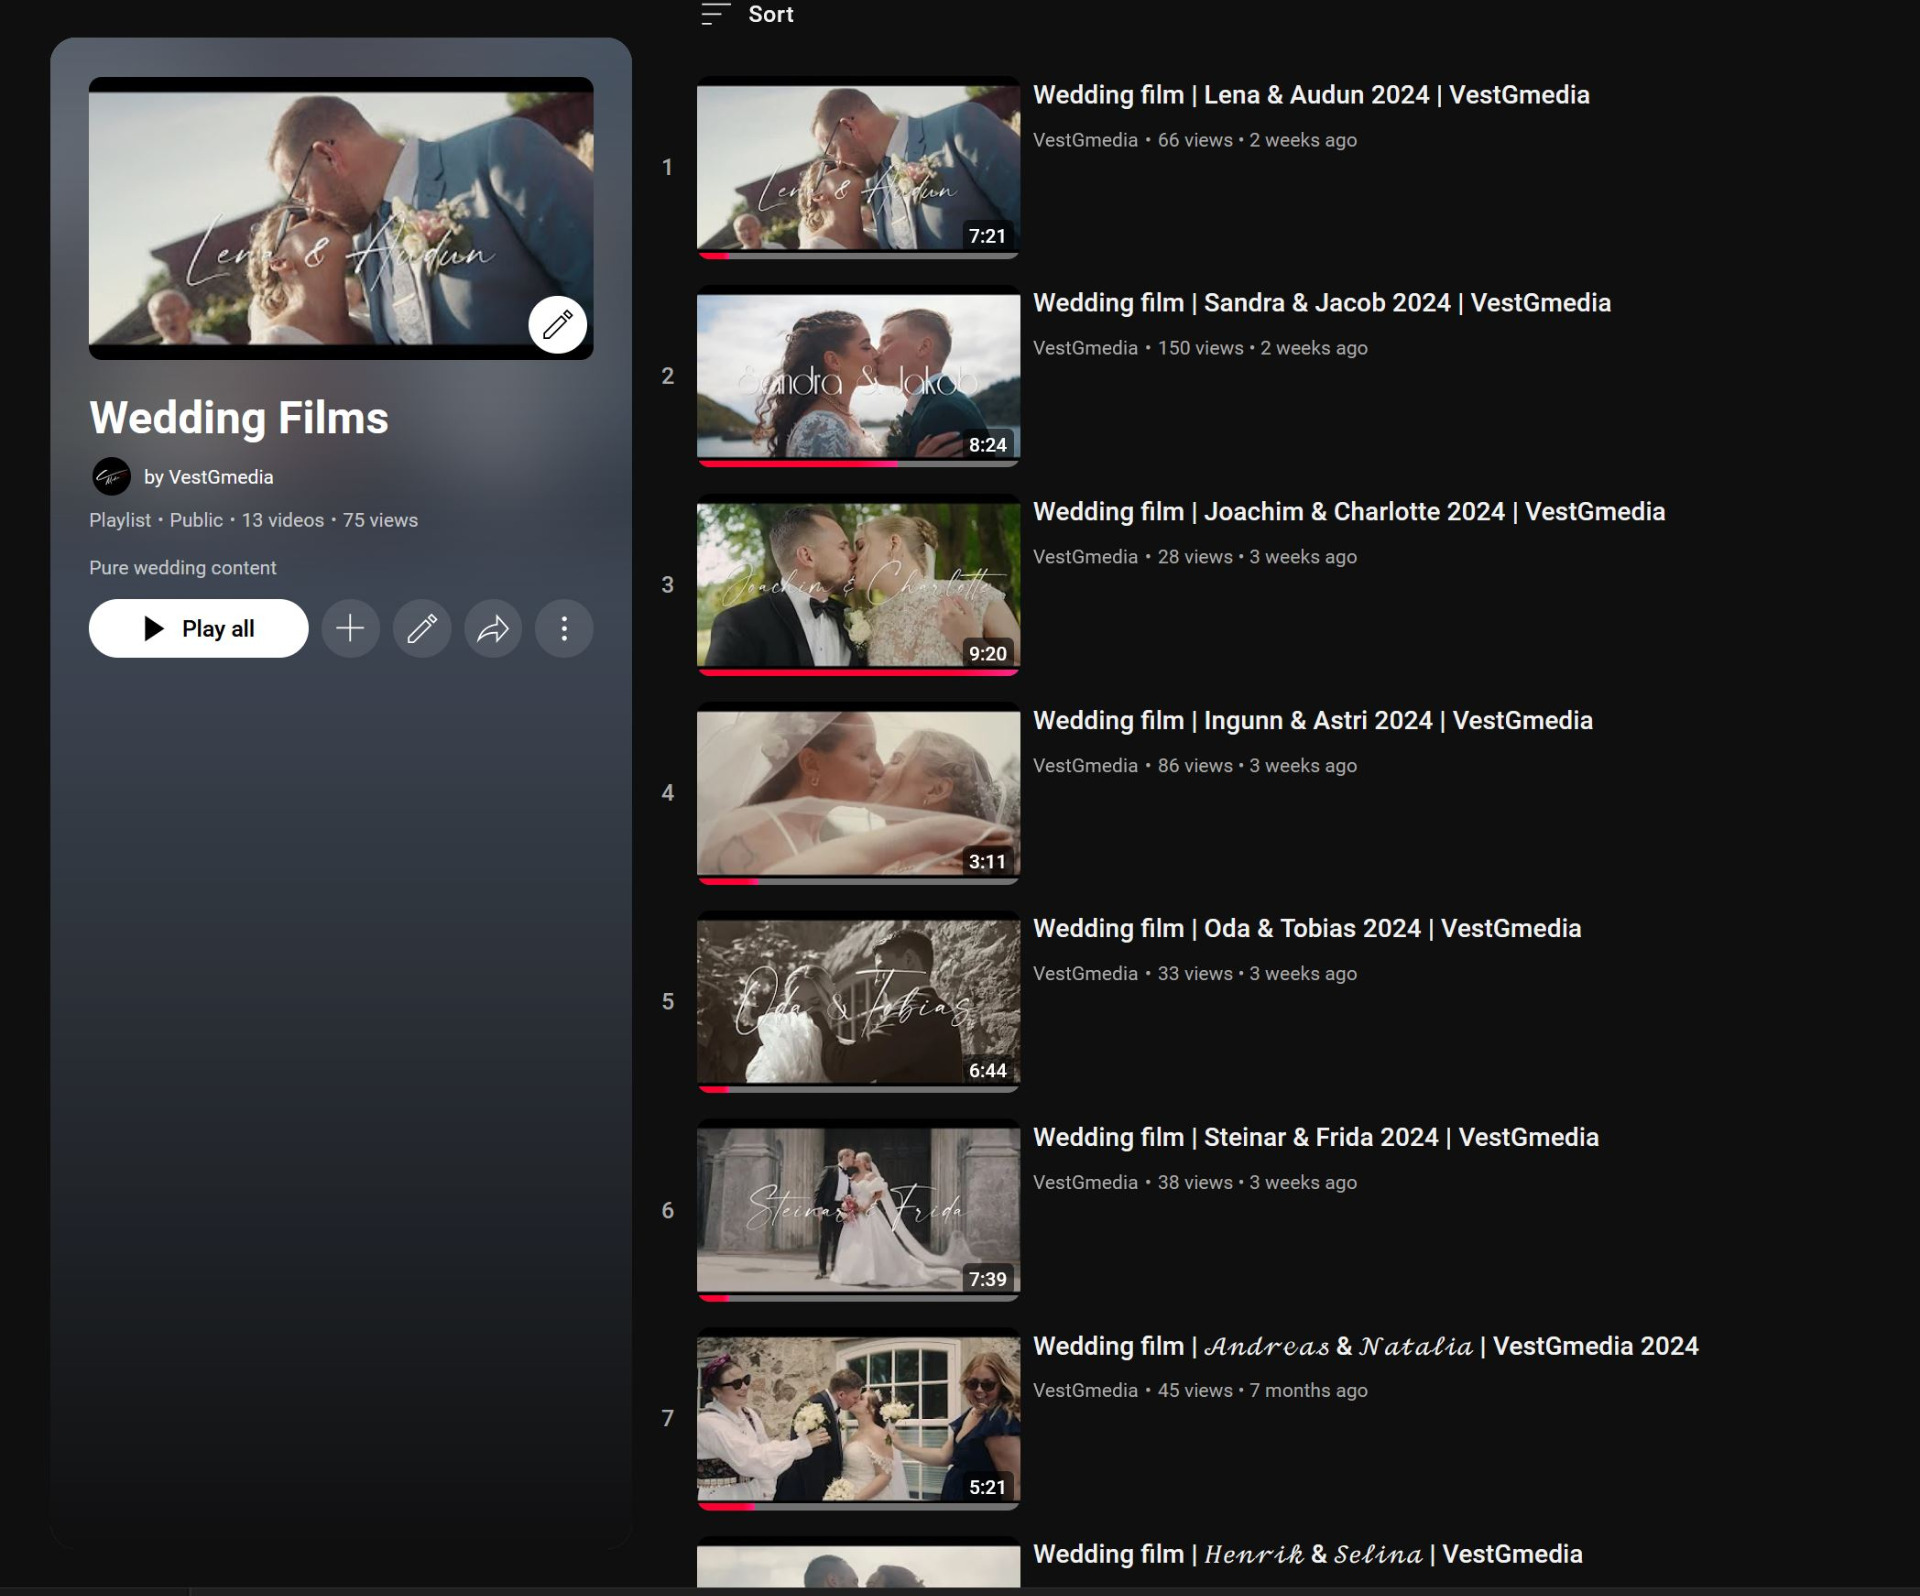The width and height of the screenshot is (1920, 1596).
Task: Click the Oda & Tobias video thumbnail
Action: (x=858, y=1001)
